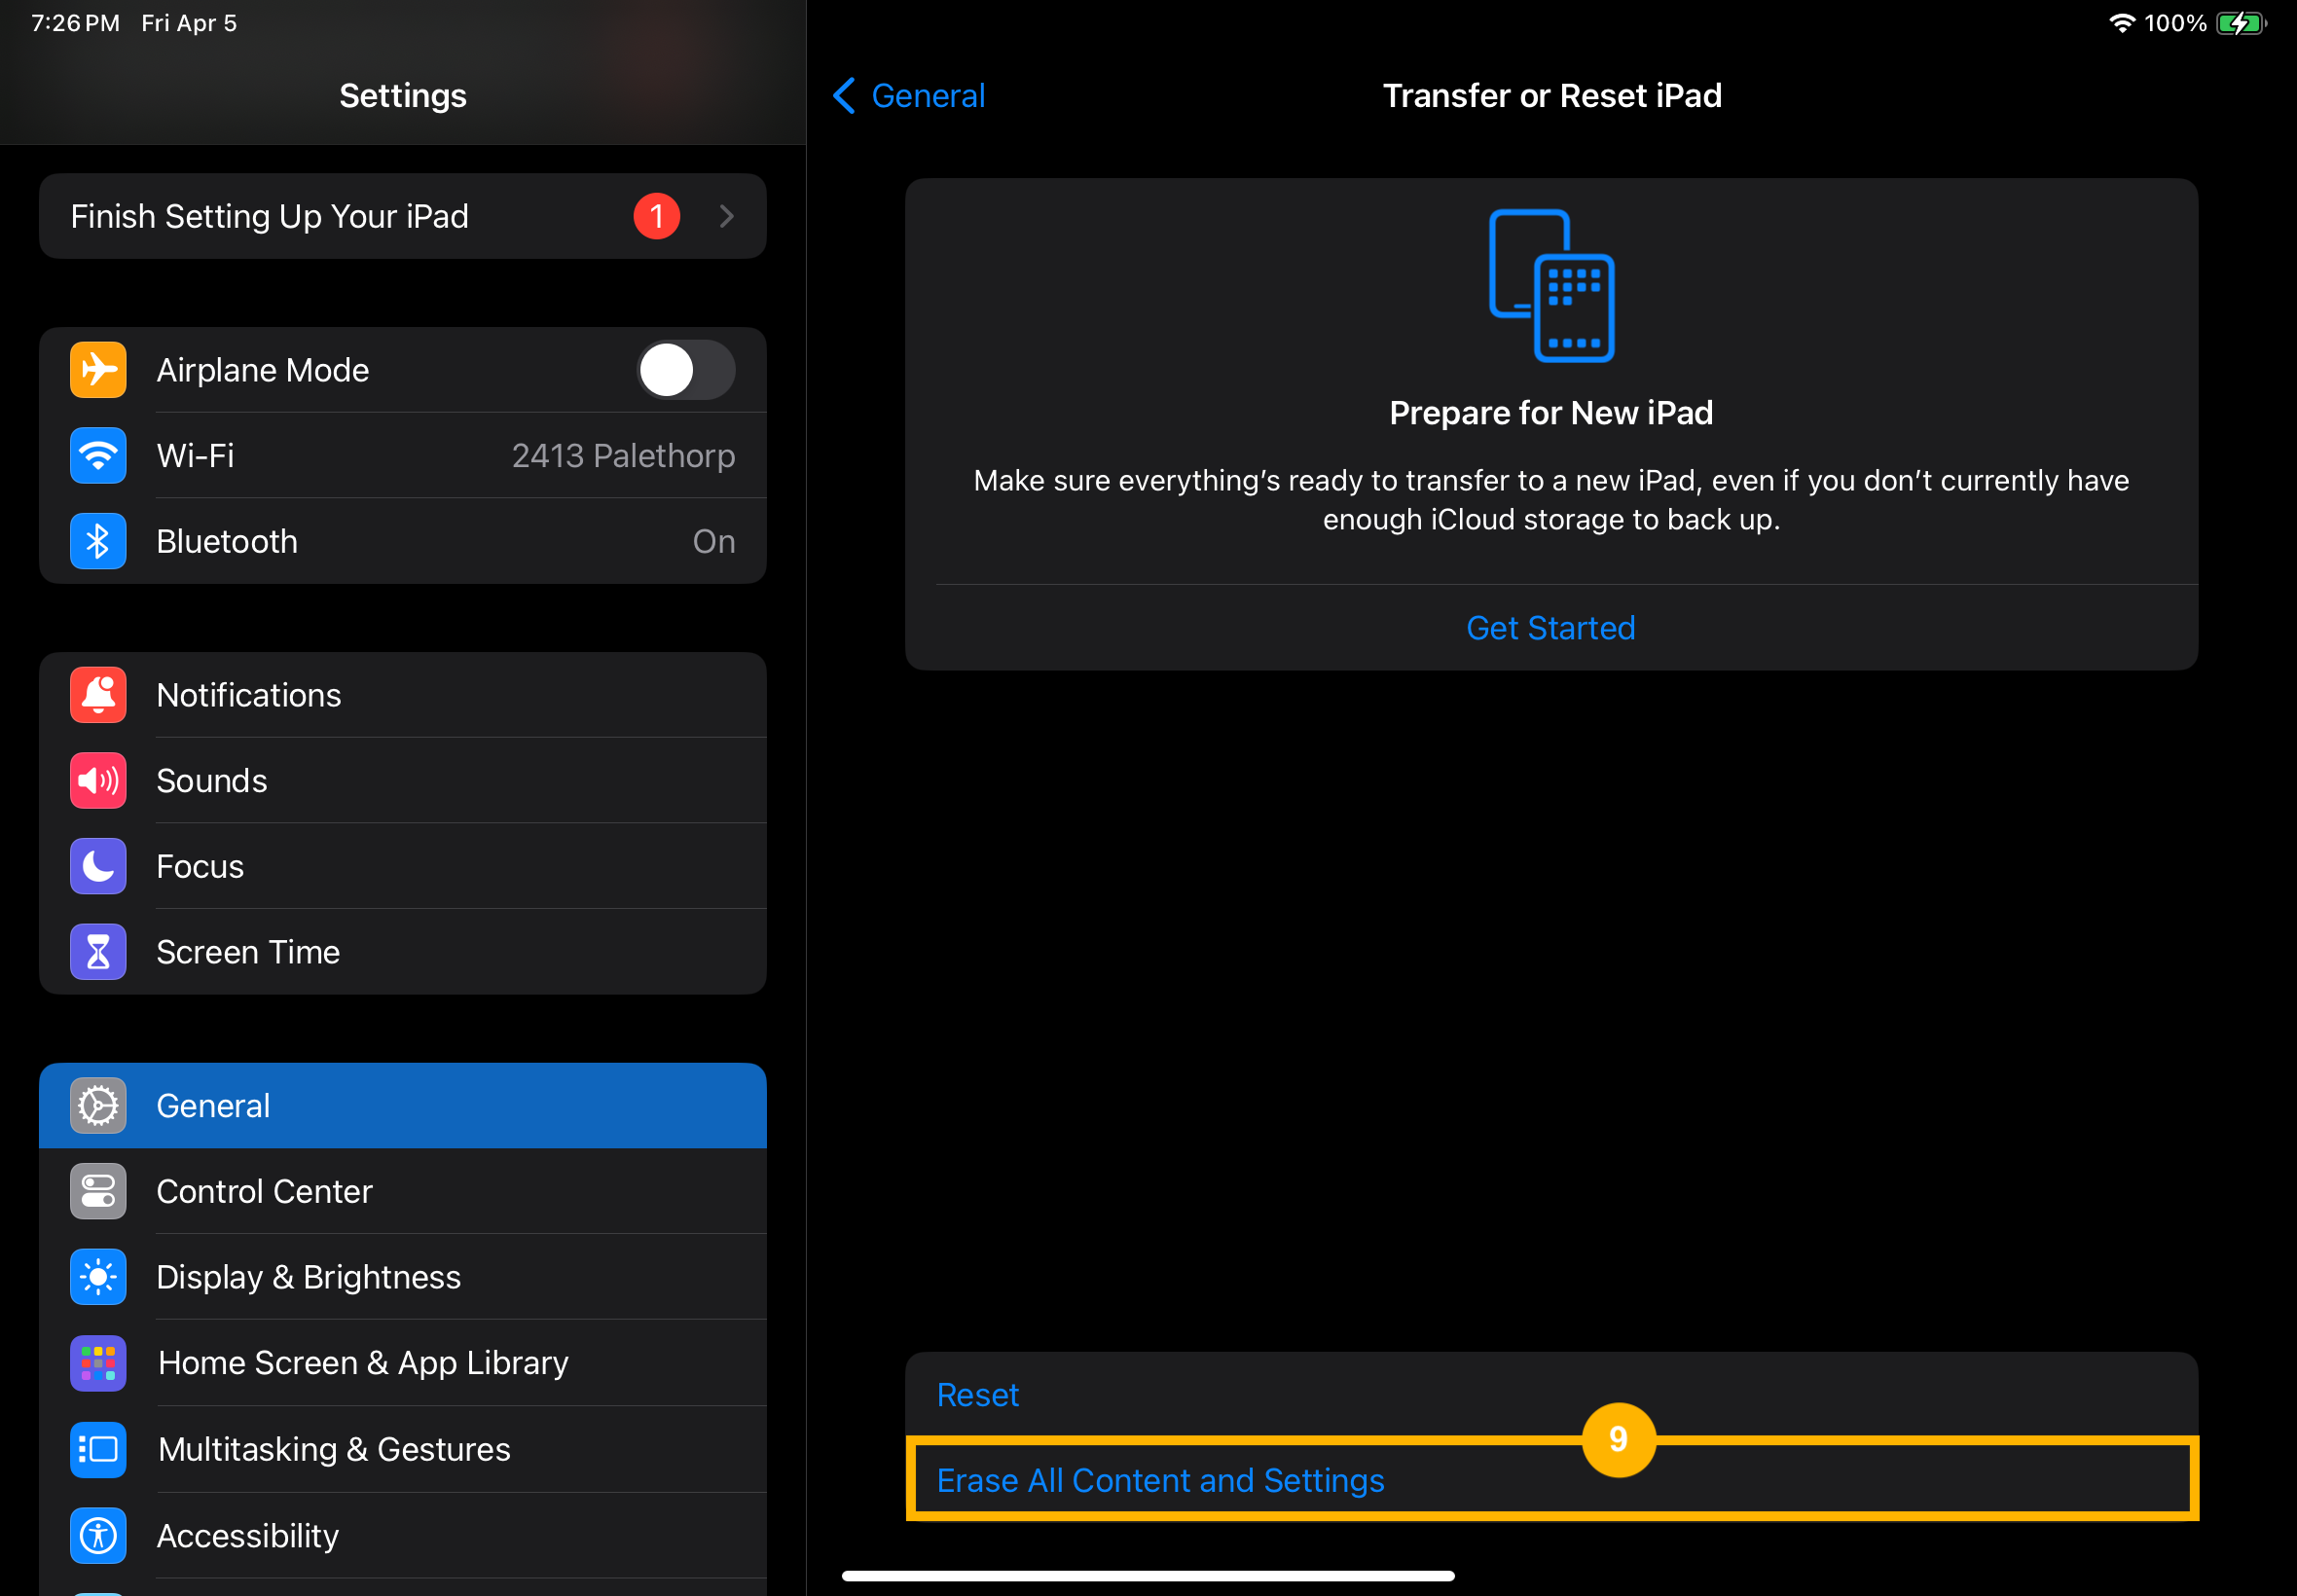Tap the 100% battery percentage
Image resolution: width=2297 pixels, height=1596 pixels.
pos(2175,23)
